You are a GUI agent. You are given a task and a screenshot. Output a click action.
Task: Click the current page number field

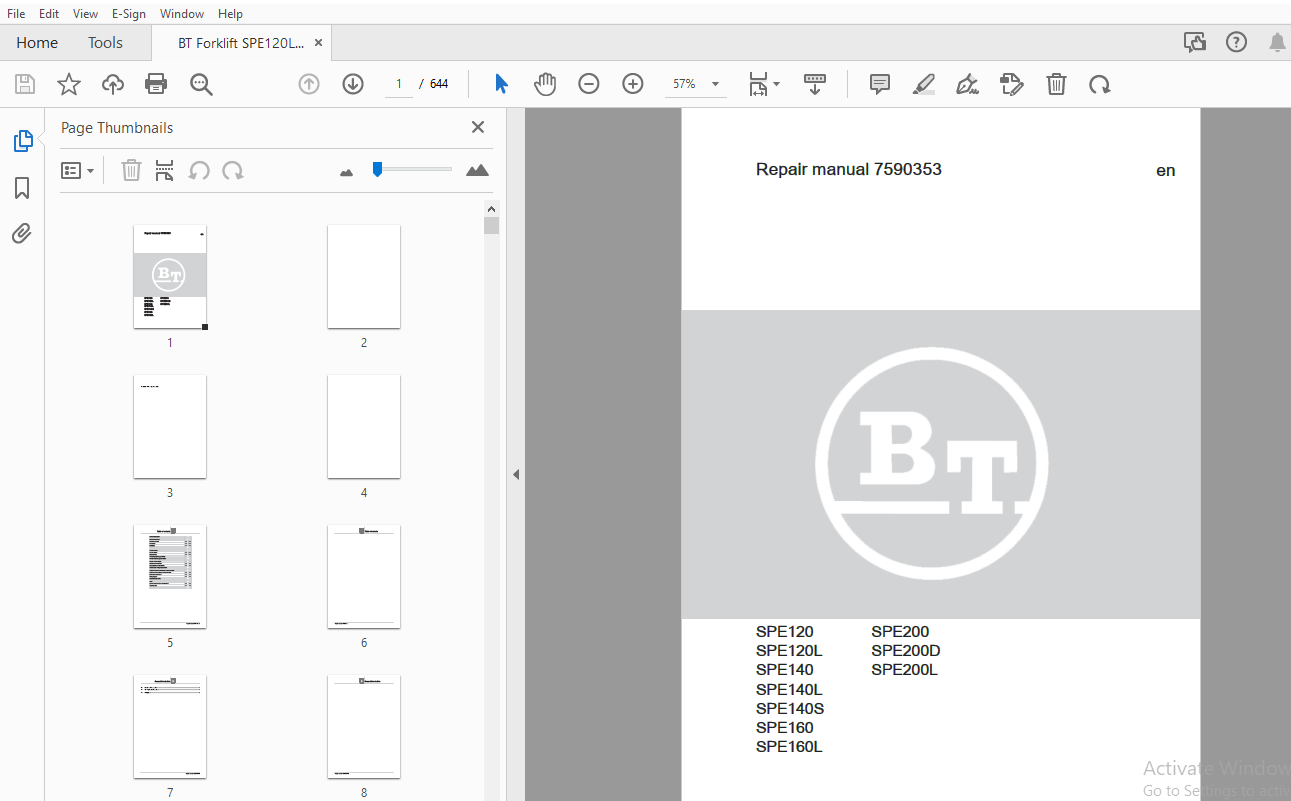pos(399,84)
